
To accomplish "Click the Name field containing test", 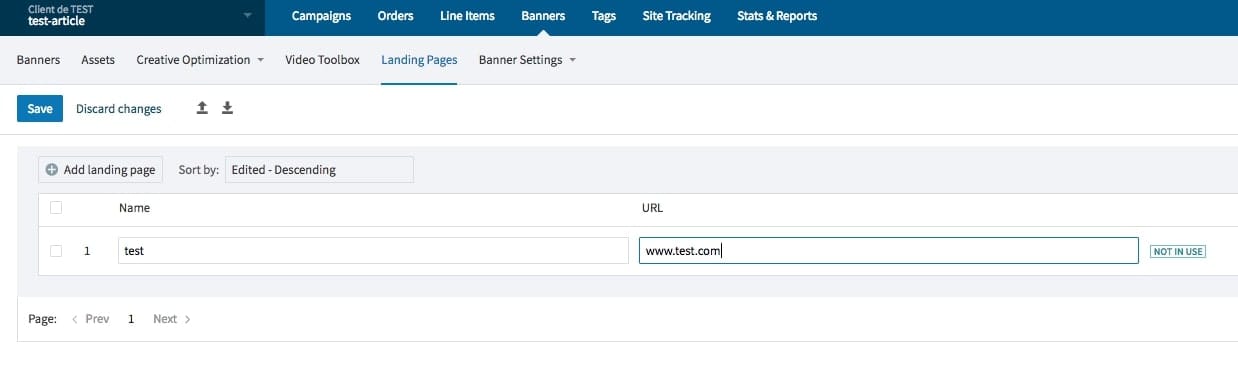I will pos(372,251).
